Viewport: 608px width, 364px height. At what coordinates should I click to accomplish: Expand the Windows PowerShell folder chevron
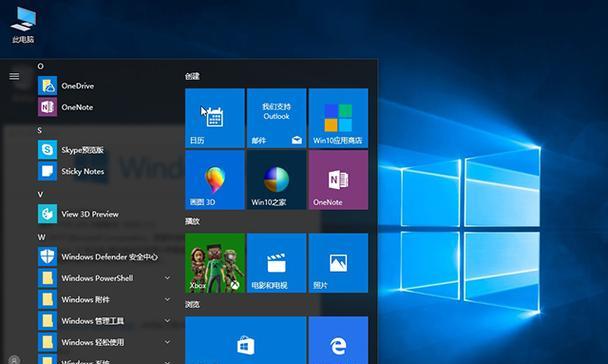[x=167, y=278]
